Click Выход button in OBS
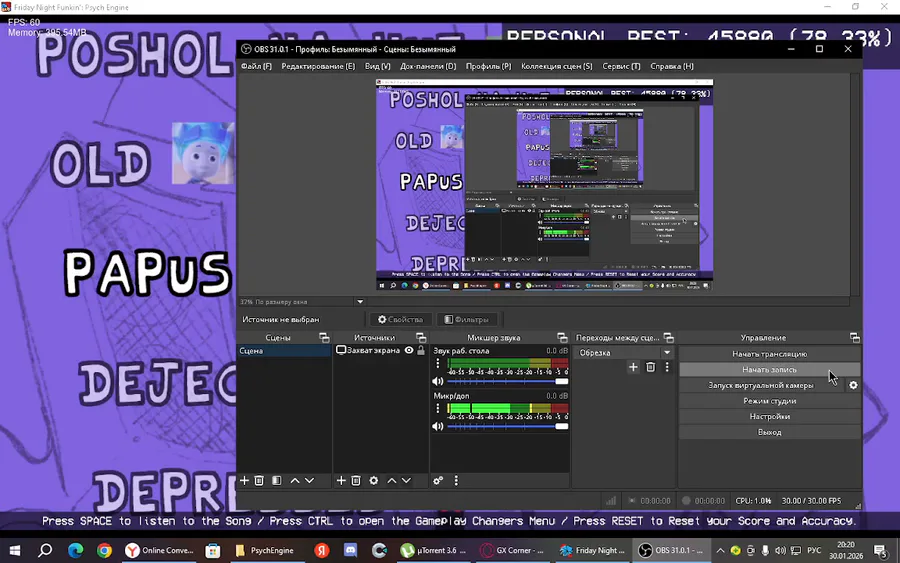Viewport: 900px width, 563px height. [x=769, y=432]
